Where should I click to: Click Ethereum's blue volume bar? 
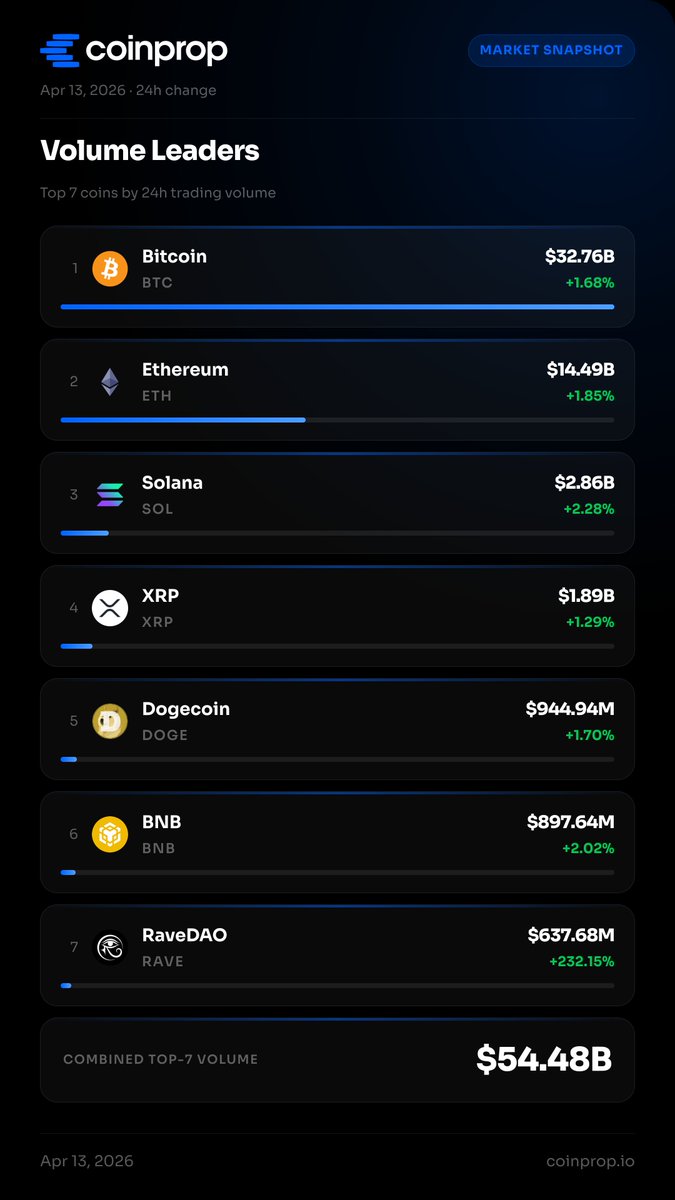pyautogui.click(x=183, y=420)
